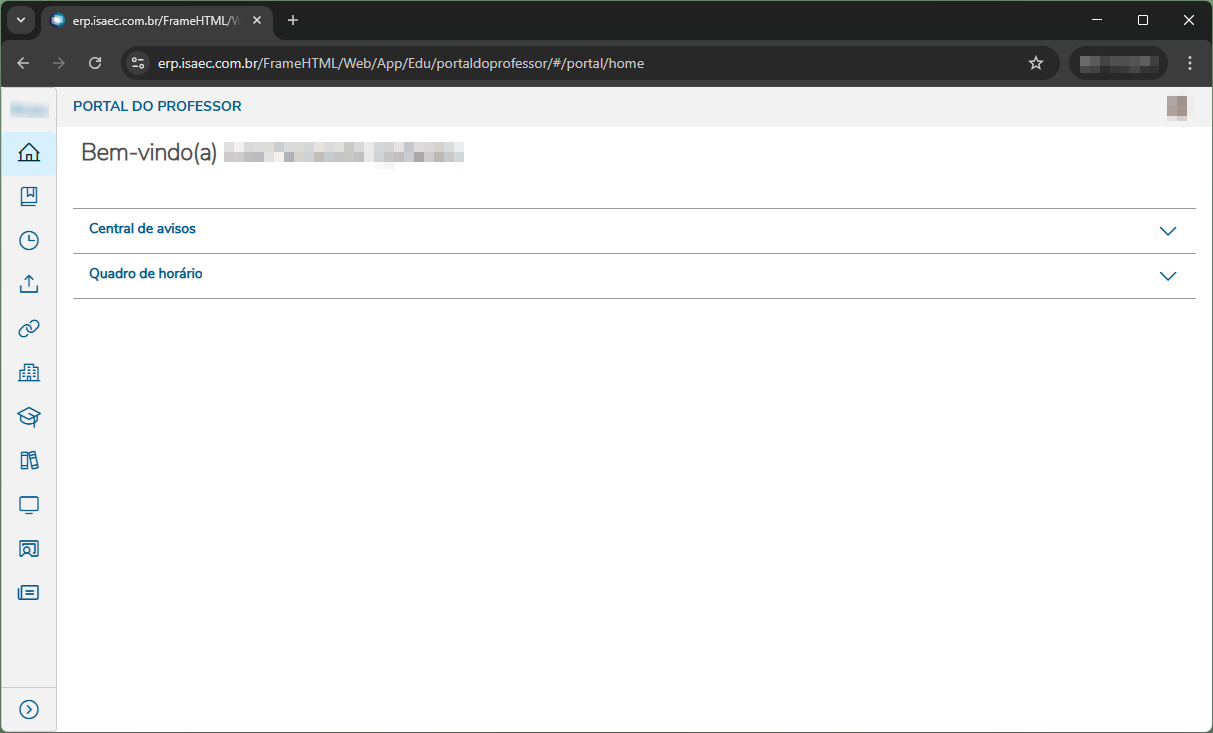Viewport: 1213px width, 733px height.
Task: Select the news card icon in the sidebar
Action: pyautogui.click(x=28, y=592)
